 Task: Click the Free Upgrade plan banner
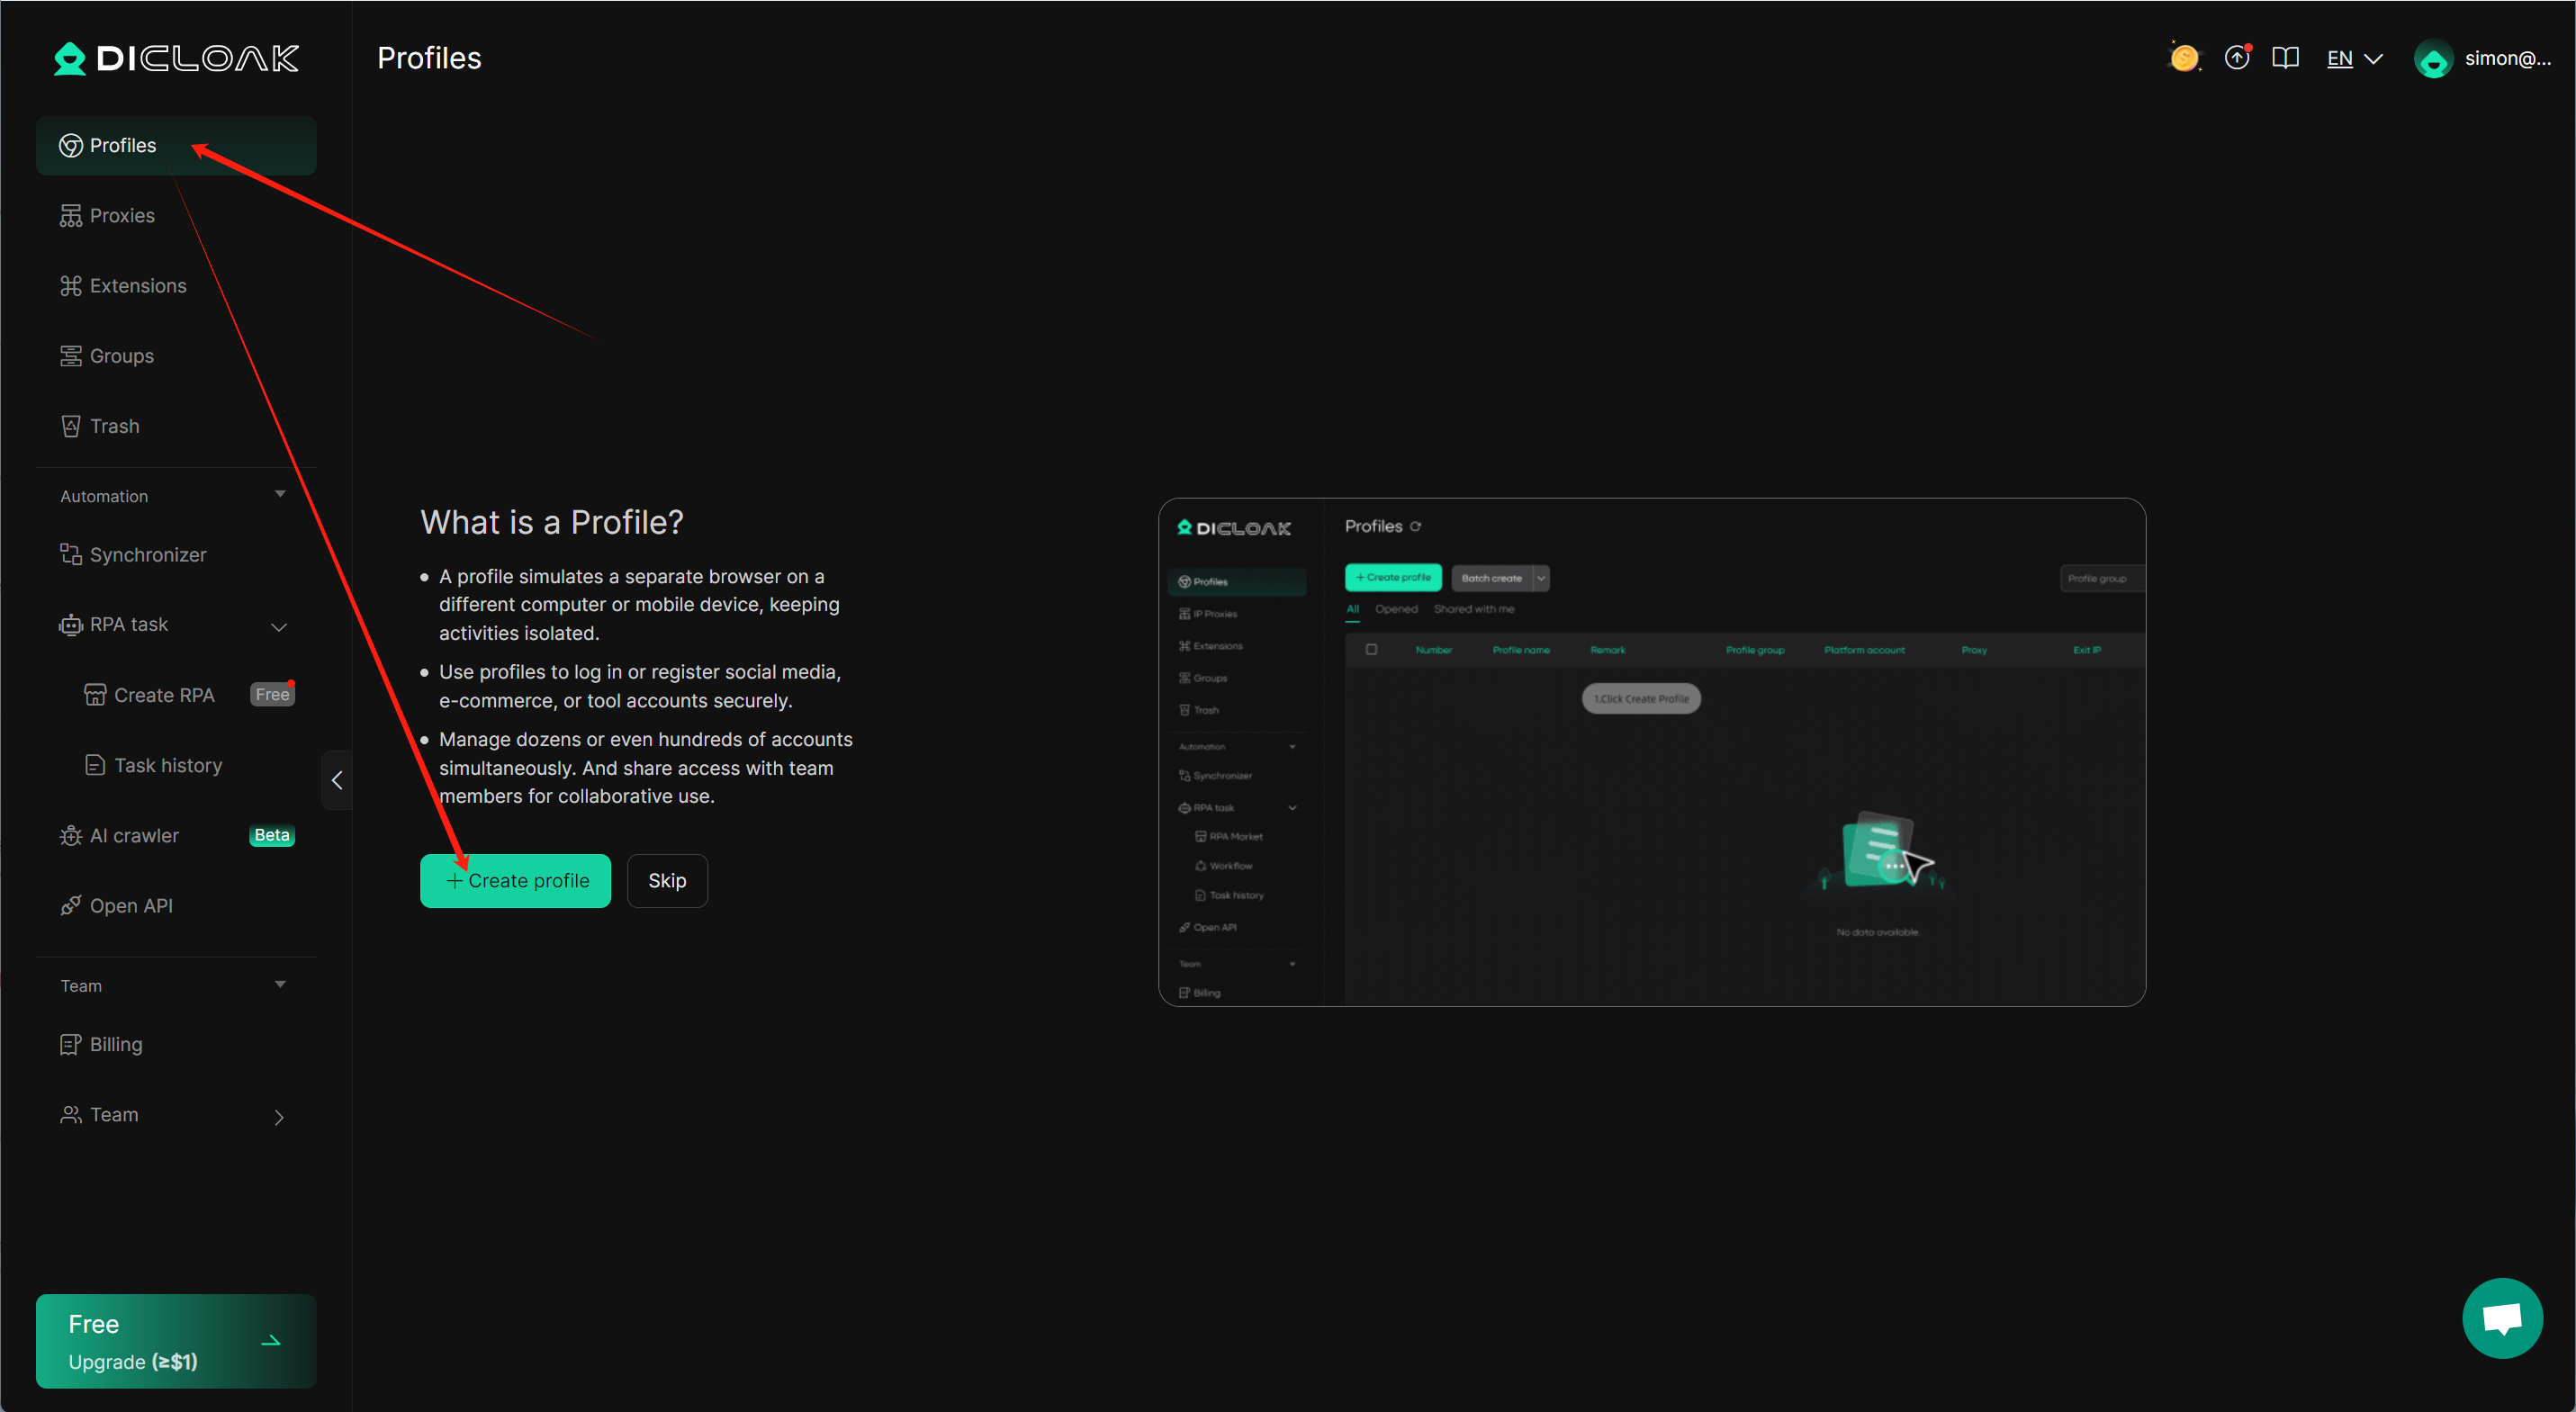click(x=176, y=1341)
